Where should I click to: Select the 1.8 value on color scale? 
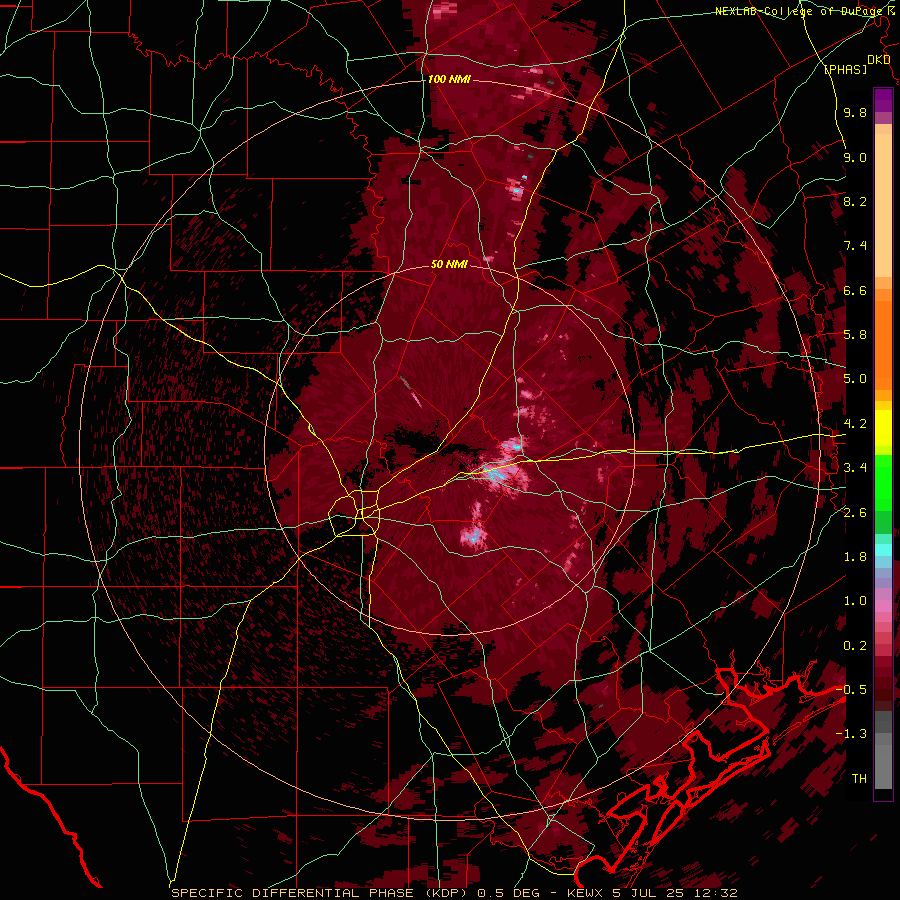click(855, 557)
